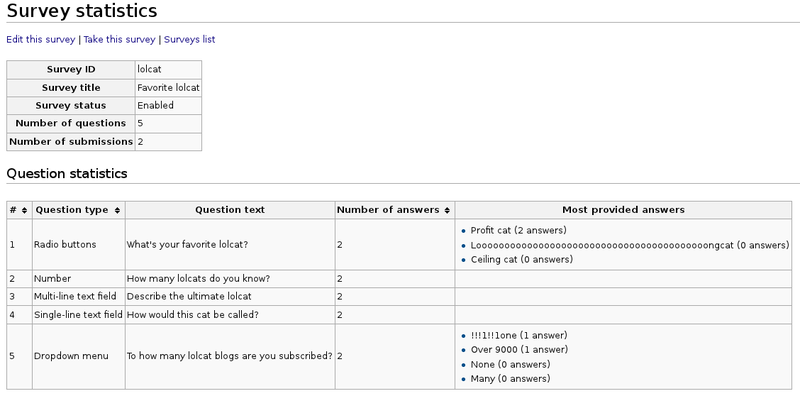Viewport: 800px width, 396px height.
Task: Click the Most provided answers header
Action: (623, 210)
